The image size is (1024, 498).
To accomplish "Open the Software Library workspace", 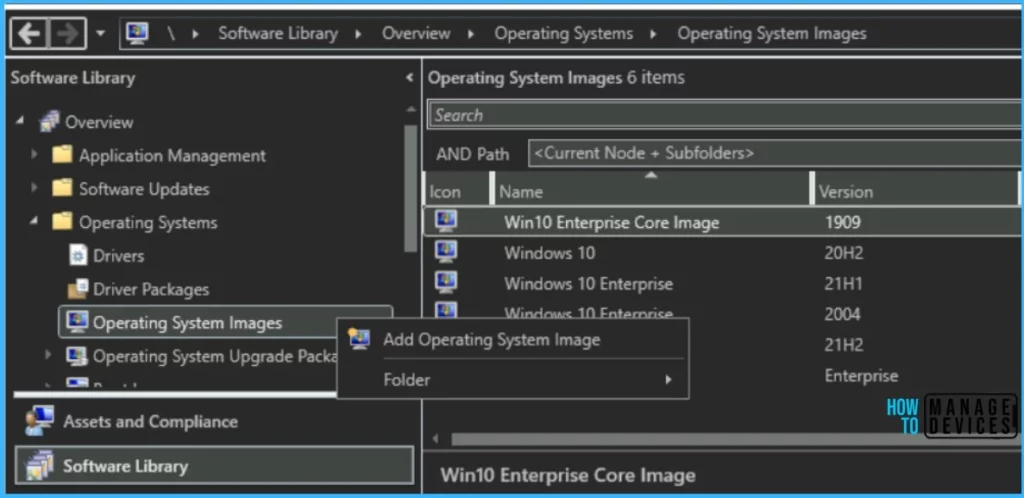I will point(214,466).
